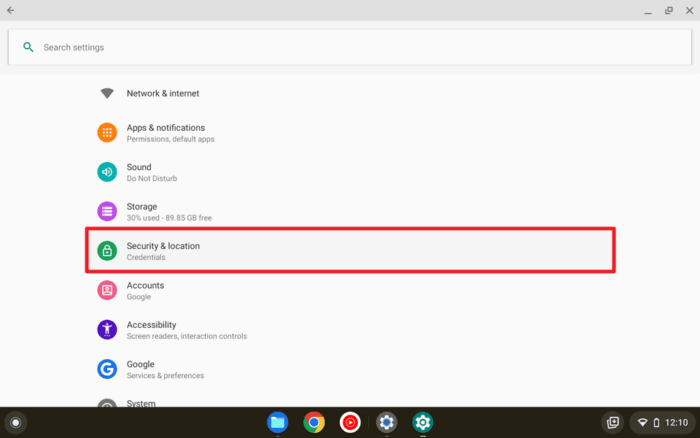This screenshot has height=438, width=700.
Task: Open Google Services & preferences
Action: pyautogui.click(x=350, y=369)
